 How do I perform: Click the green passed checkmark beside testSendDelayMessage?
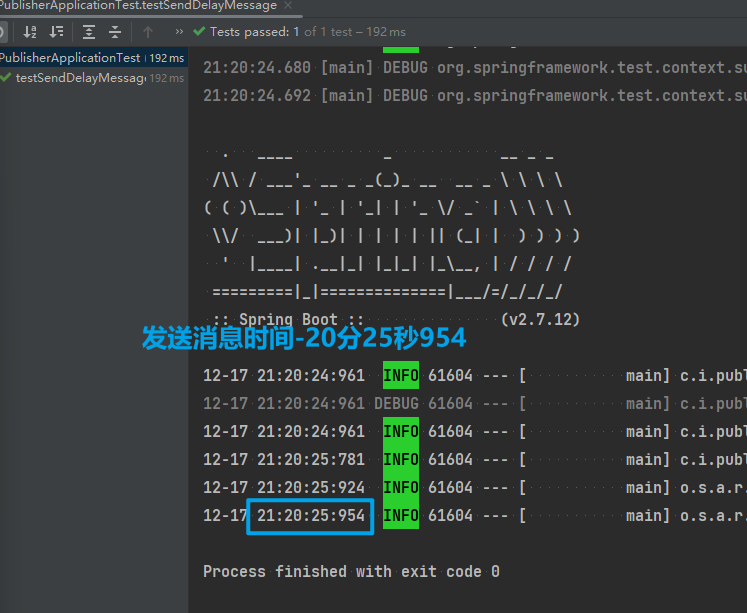[x=7, y=78]
